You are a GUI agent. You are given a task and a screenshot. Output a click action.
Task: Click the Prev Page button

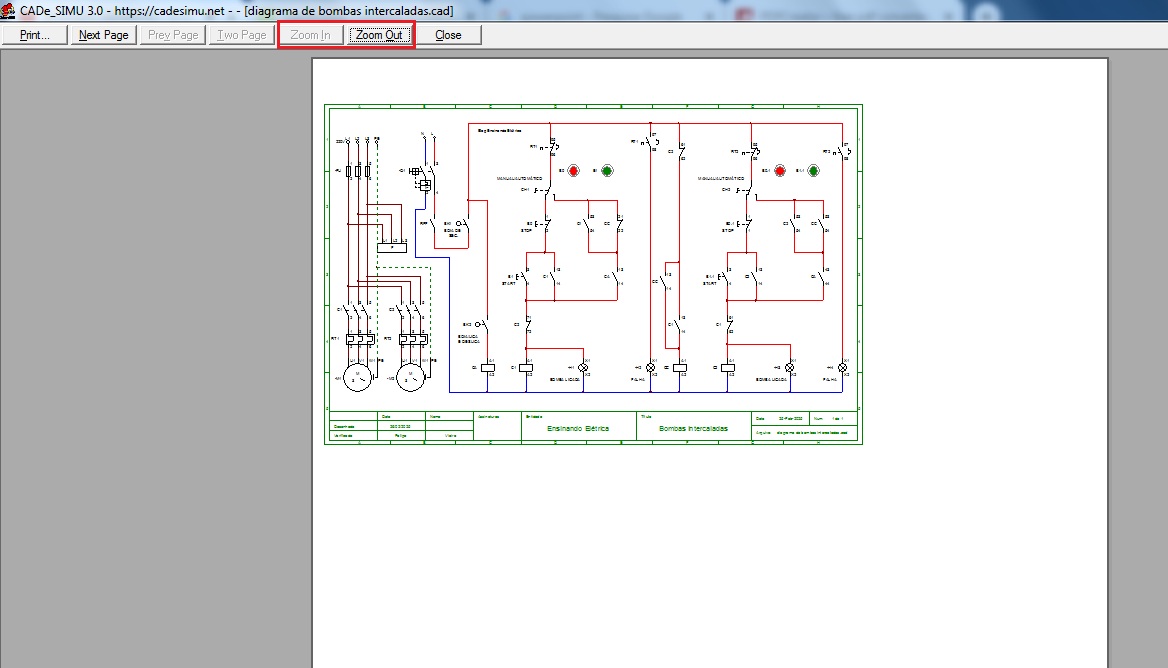tap(173, 35)
